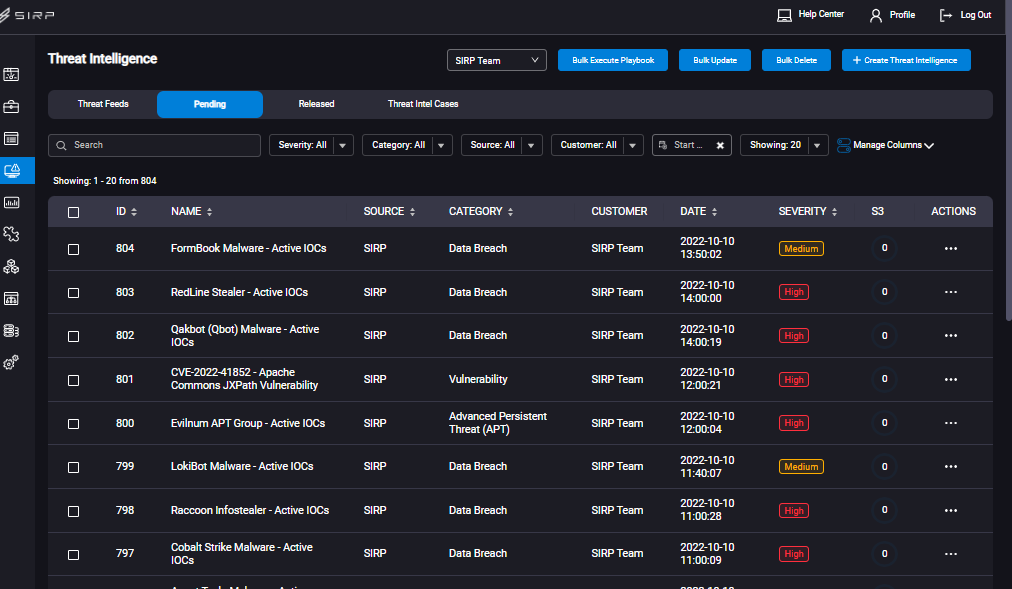Log out of SIRP
Image resolution: width=1012 pixels, height=589 pixels.
point(966,15)
